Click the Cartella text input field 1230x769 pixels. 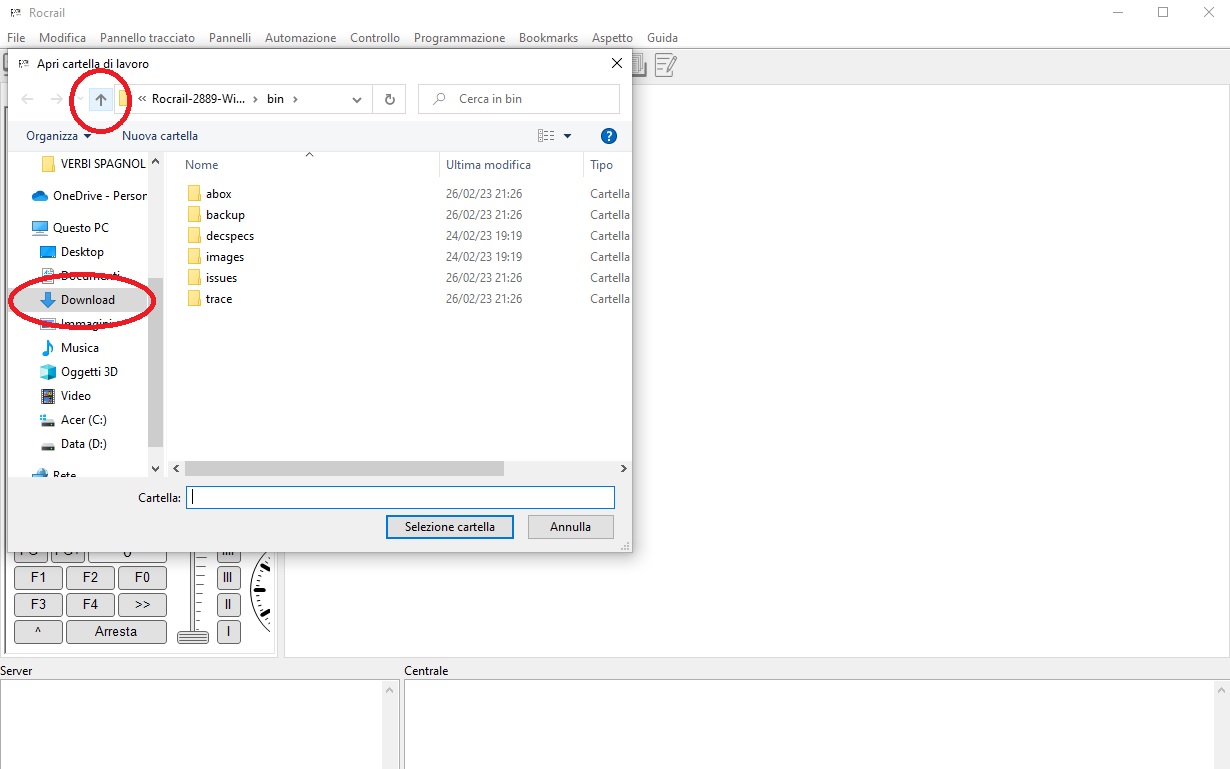[x=400, y=497]
